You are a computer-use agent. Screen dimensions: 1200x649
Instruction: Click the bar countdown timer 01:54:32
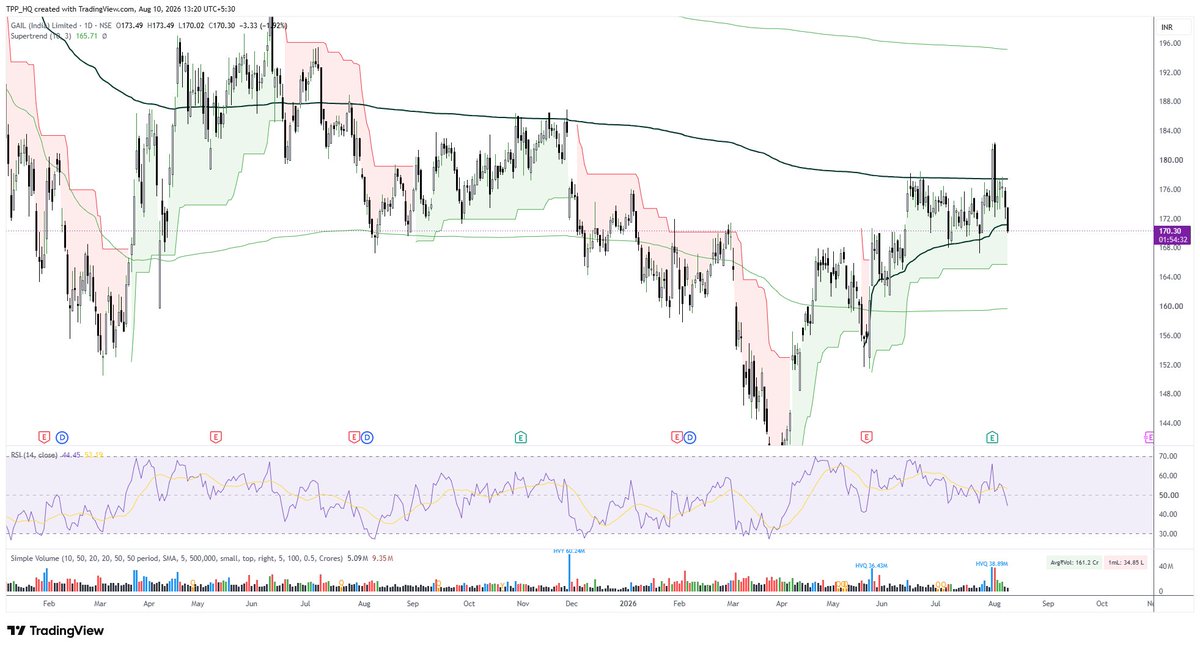tap(1173, 240)
